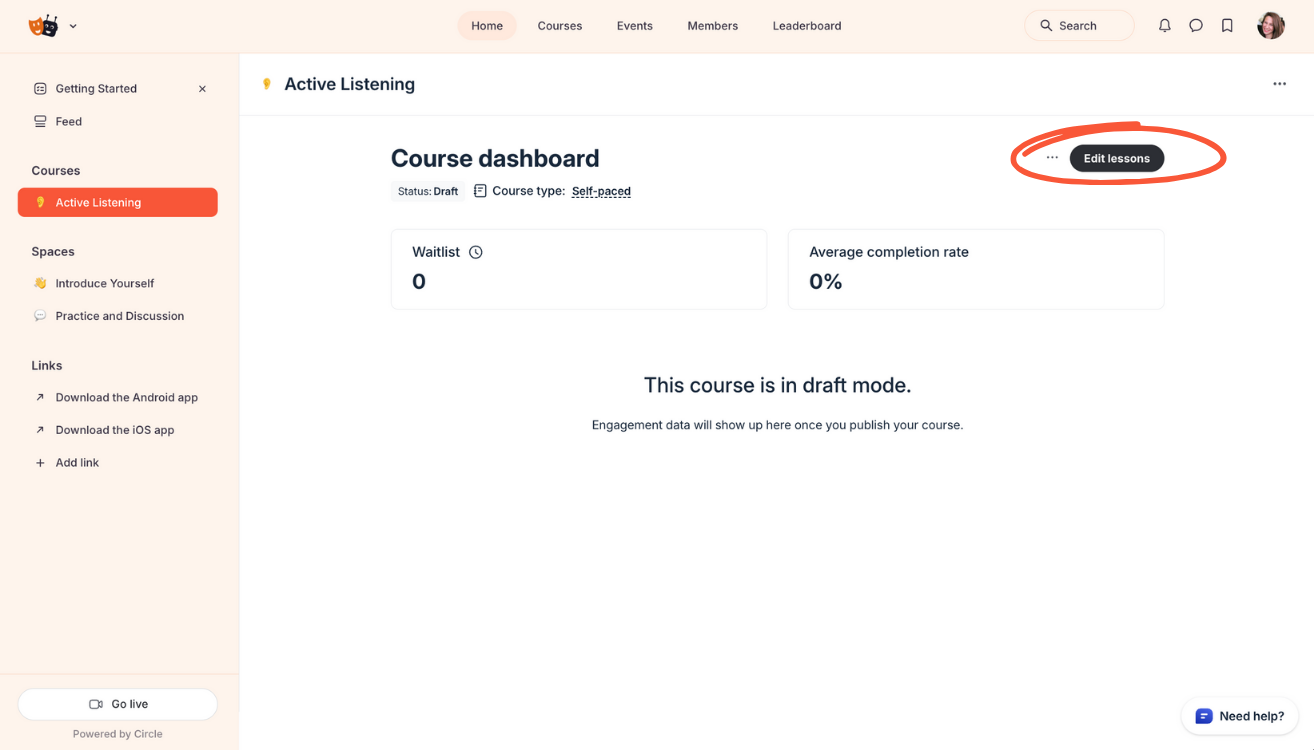The width and height of the screenshot is (1314, 751).
Task: Click the bookmarks icon in header
Action: 1227,26
